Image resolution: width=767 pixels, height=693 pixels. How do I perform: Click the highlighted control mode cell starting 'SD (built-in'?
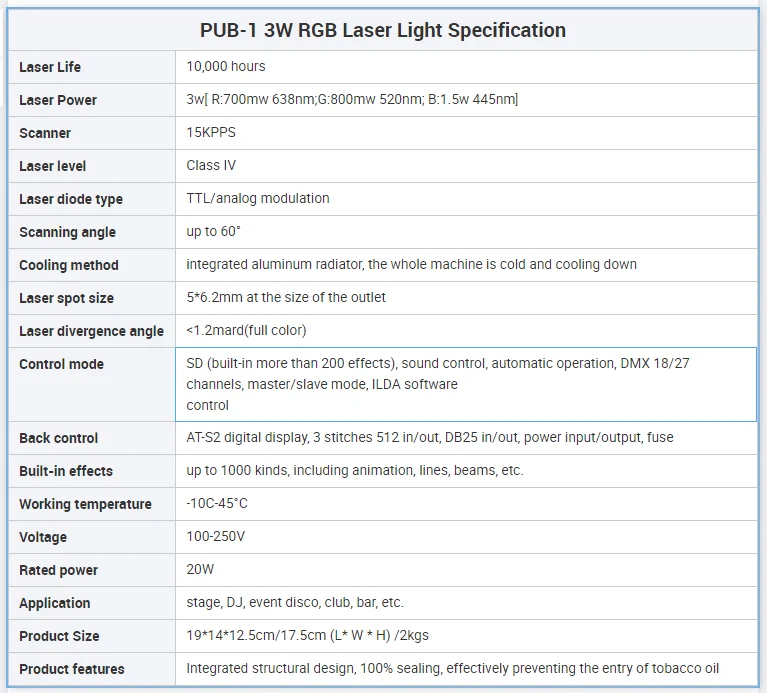[x=466, y=384]
